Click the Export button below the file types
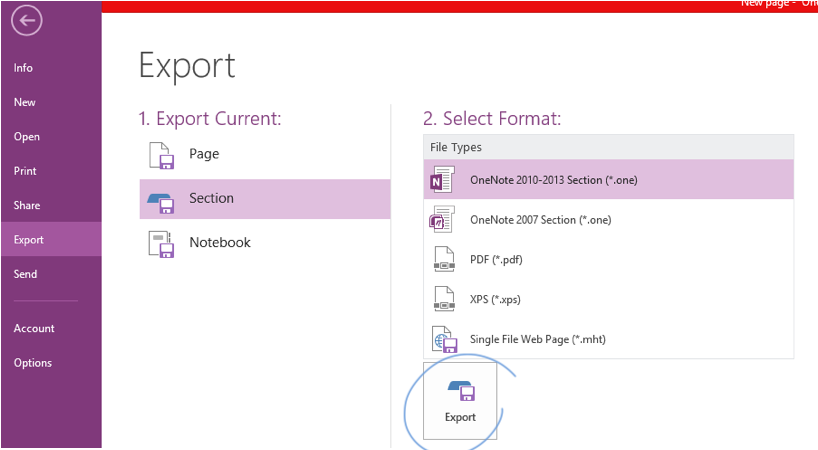 (460, 400)
